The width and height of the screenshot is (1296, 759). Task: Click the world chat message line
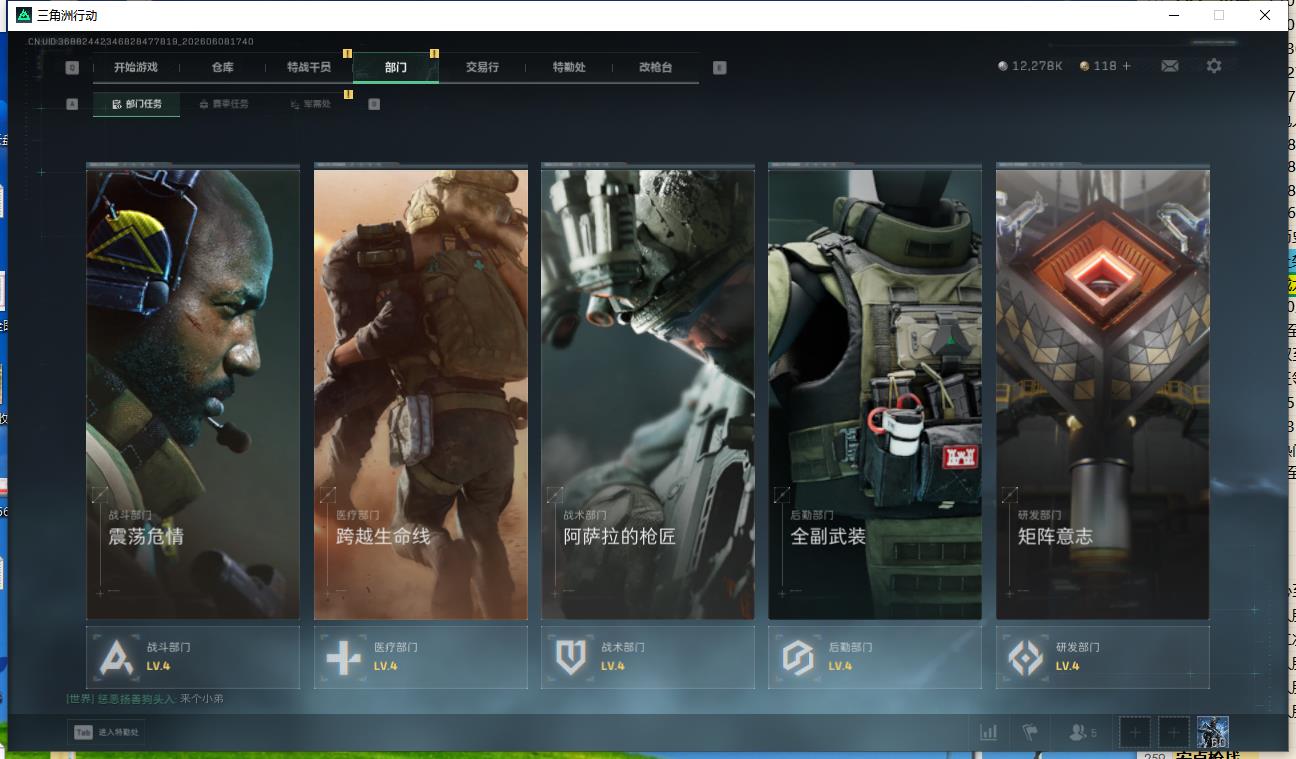(145, 698)
